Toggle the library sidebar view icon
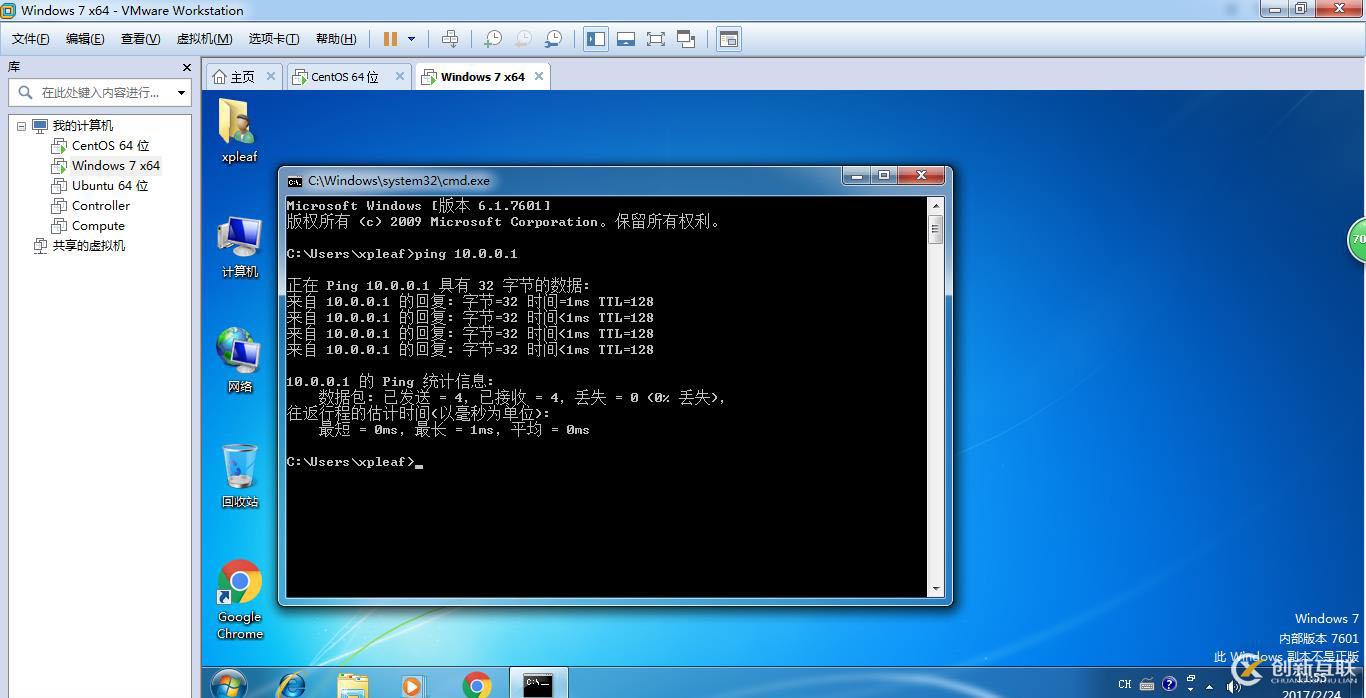Image resolution: width=1366 pixels, height=698 pixels. (x=596, y=39)
